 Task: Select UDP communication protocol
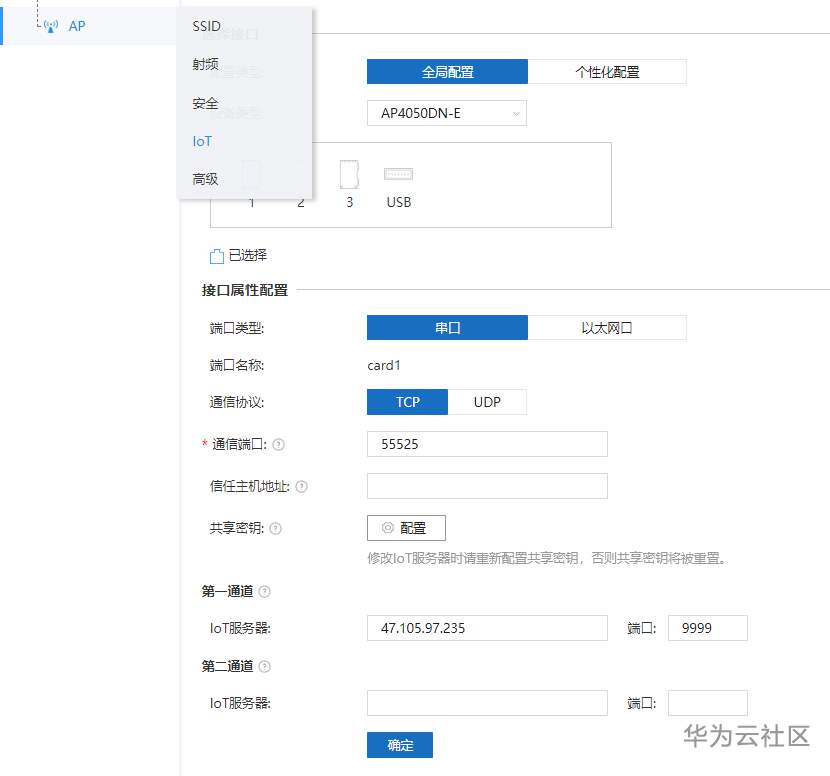487,402
